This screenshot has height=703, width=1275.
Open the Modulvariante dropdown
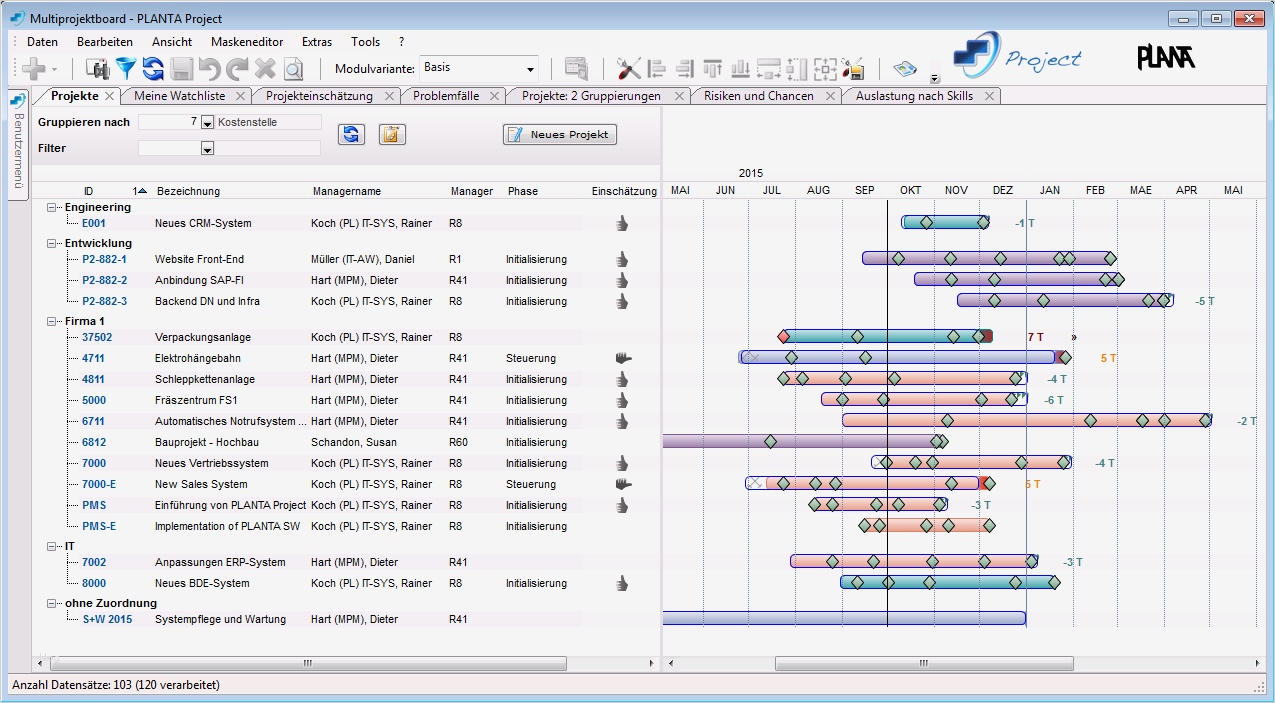point(529,69)
